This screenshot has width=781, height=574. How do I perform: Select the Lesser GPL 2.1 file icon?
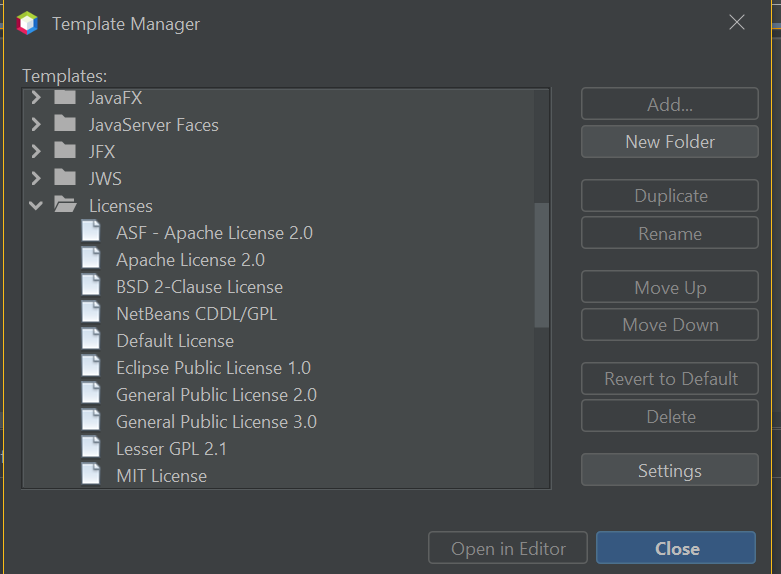91,448
